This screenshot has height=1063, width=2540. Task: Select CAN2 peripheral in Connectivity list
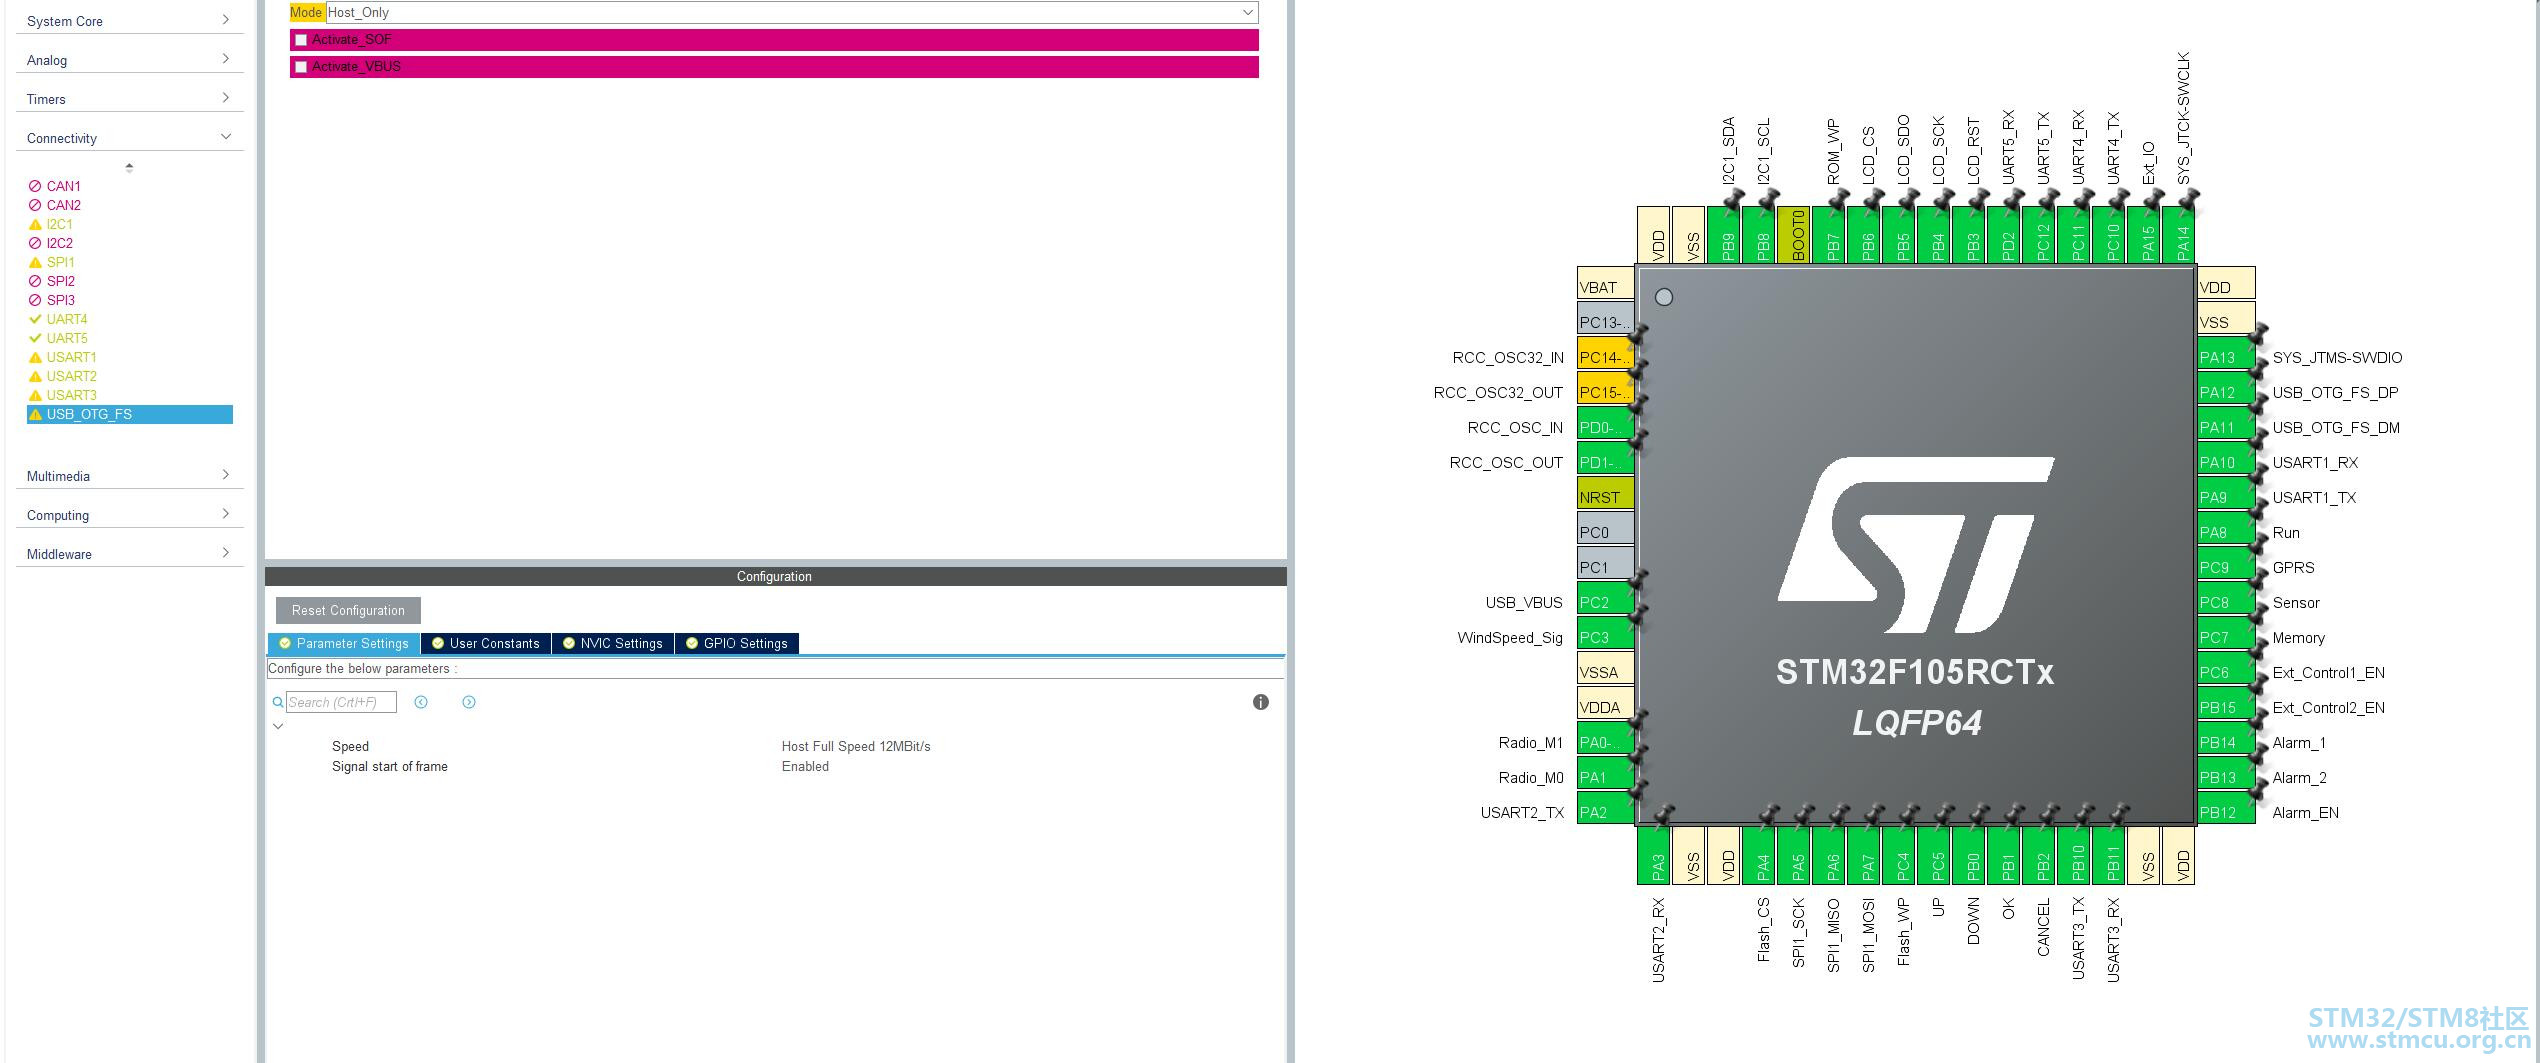tap(63, 205)
